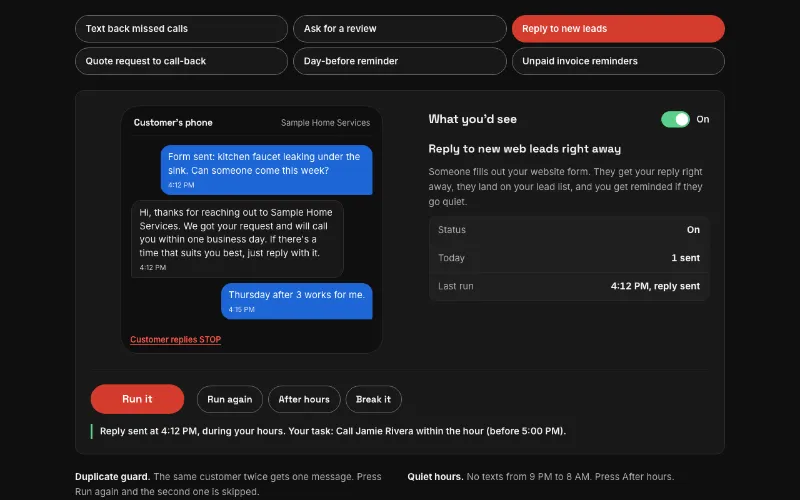
Task: Click the Break it button
Action: pos(373,399)
